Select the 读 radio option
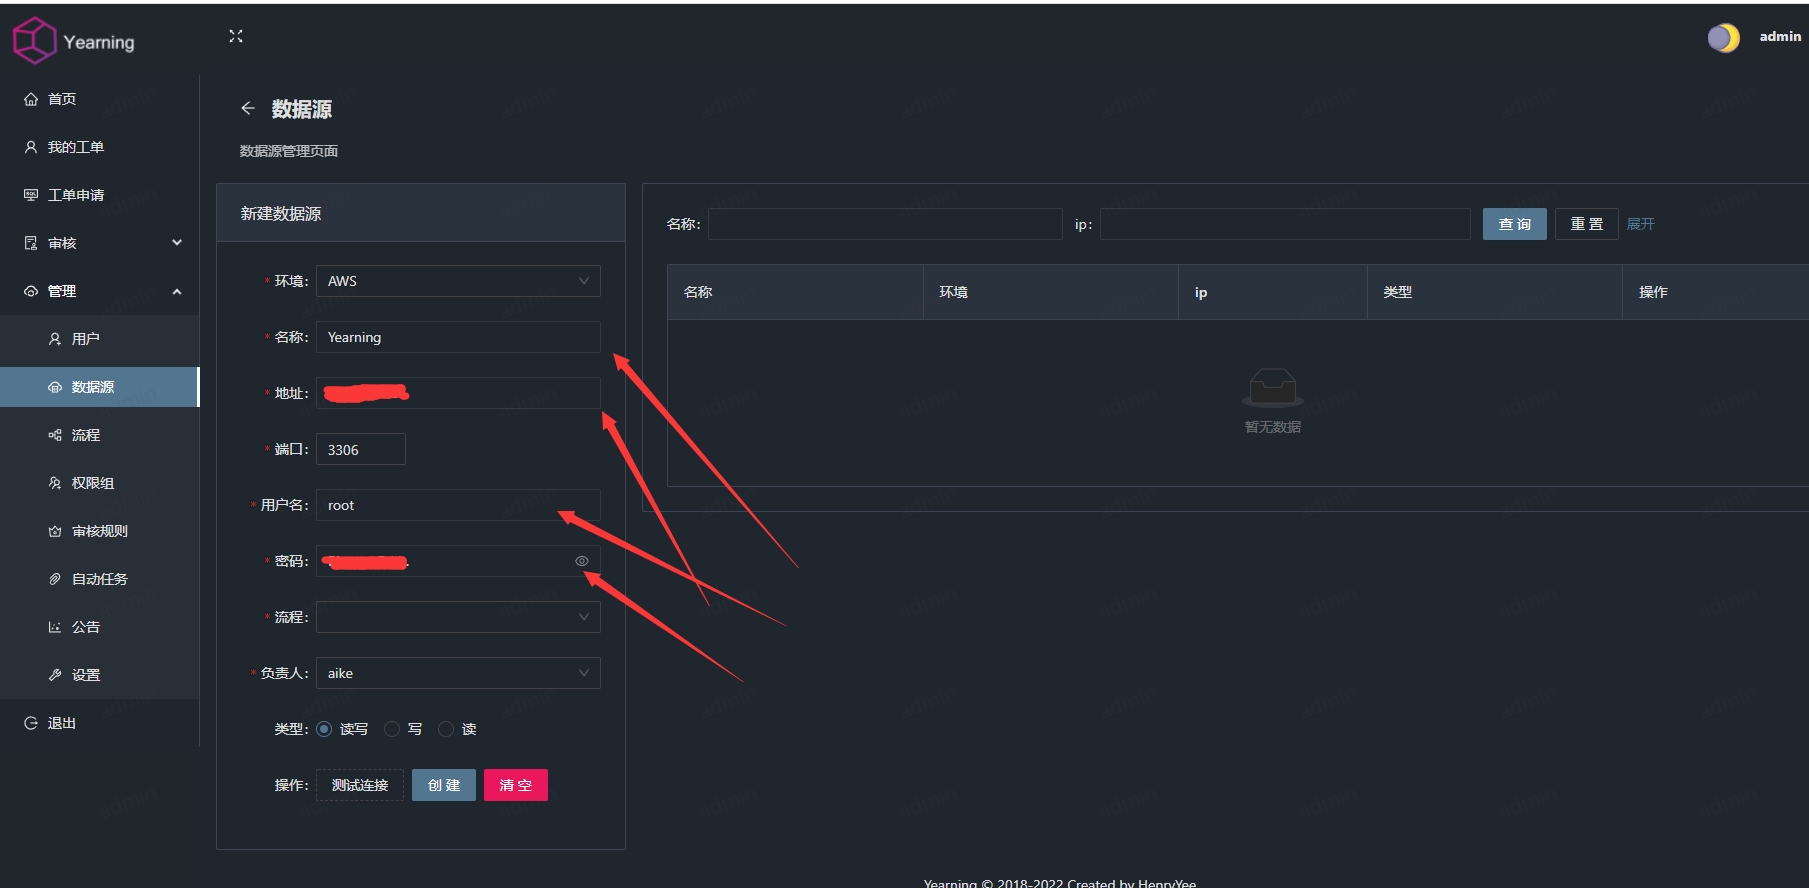The width and height of the screenshot is (1809, 888). [x=446, y=729]
